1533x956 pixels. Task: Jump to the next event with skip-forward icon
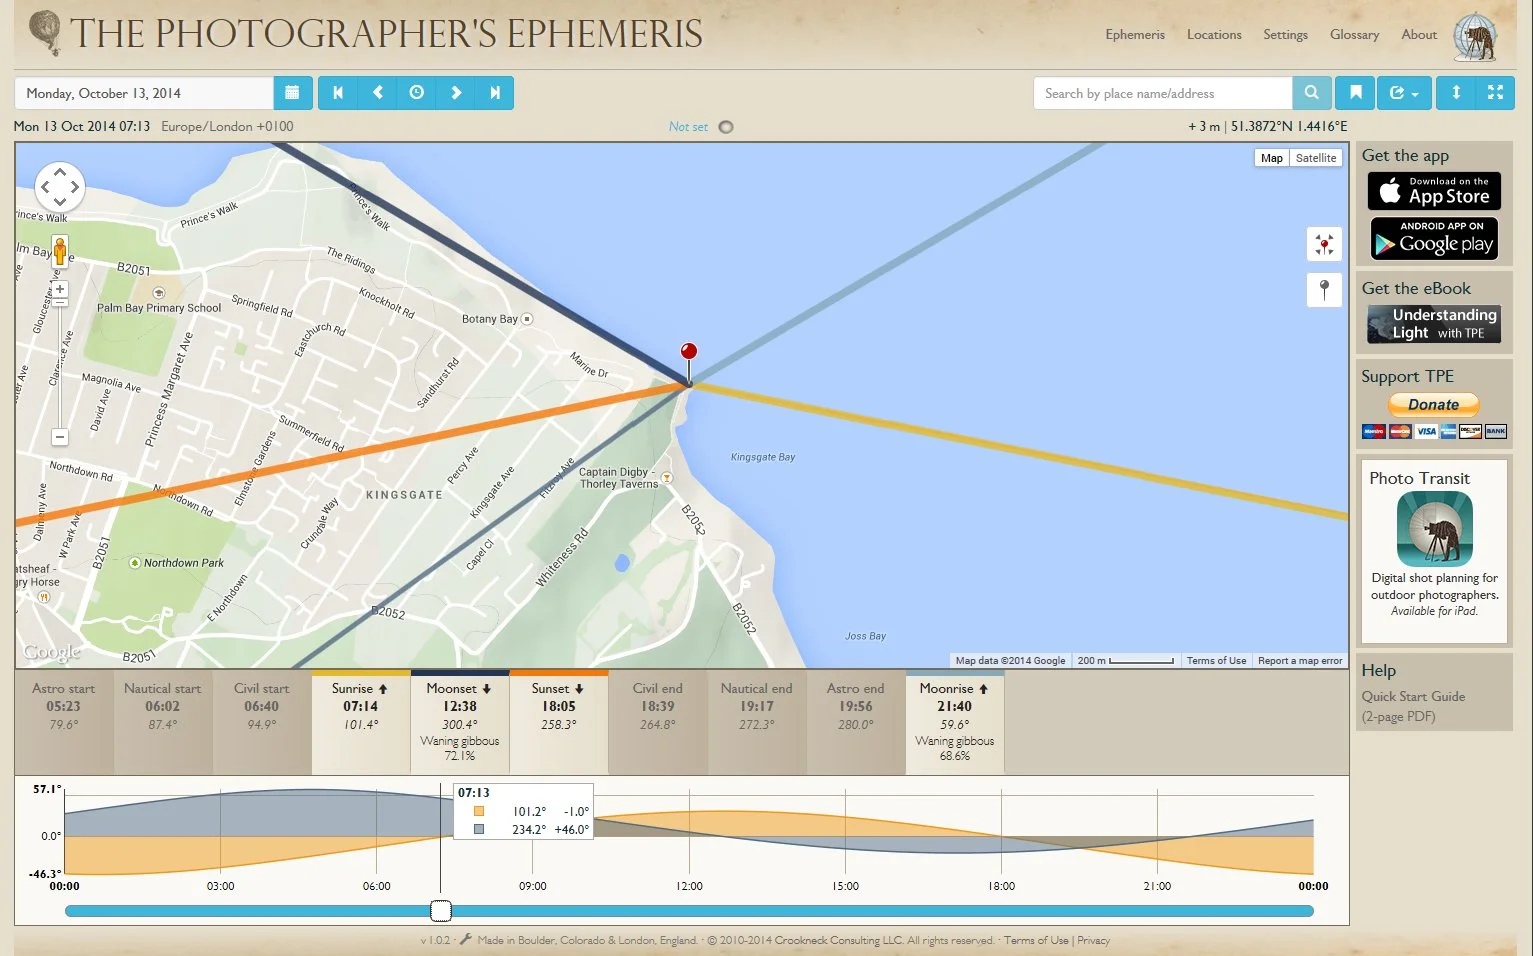494,93
